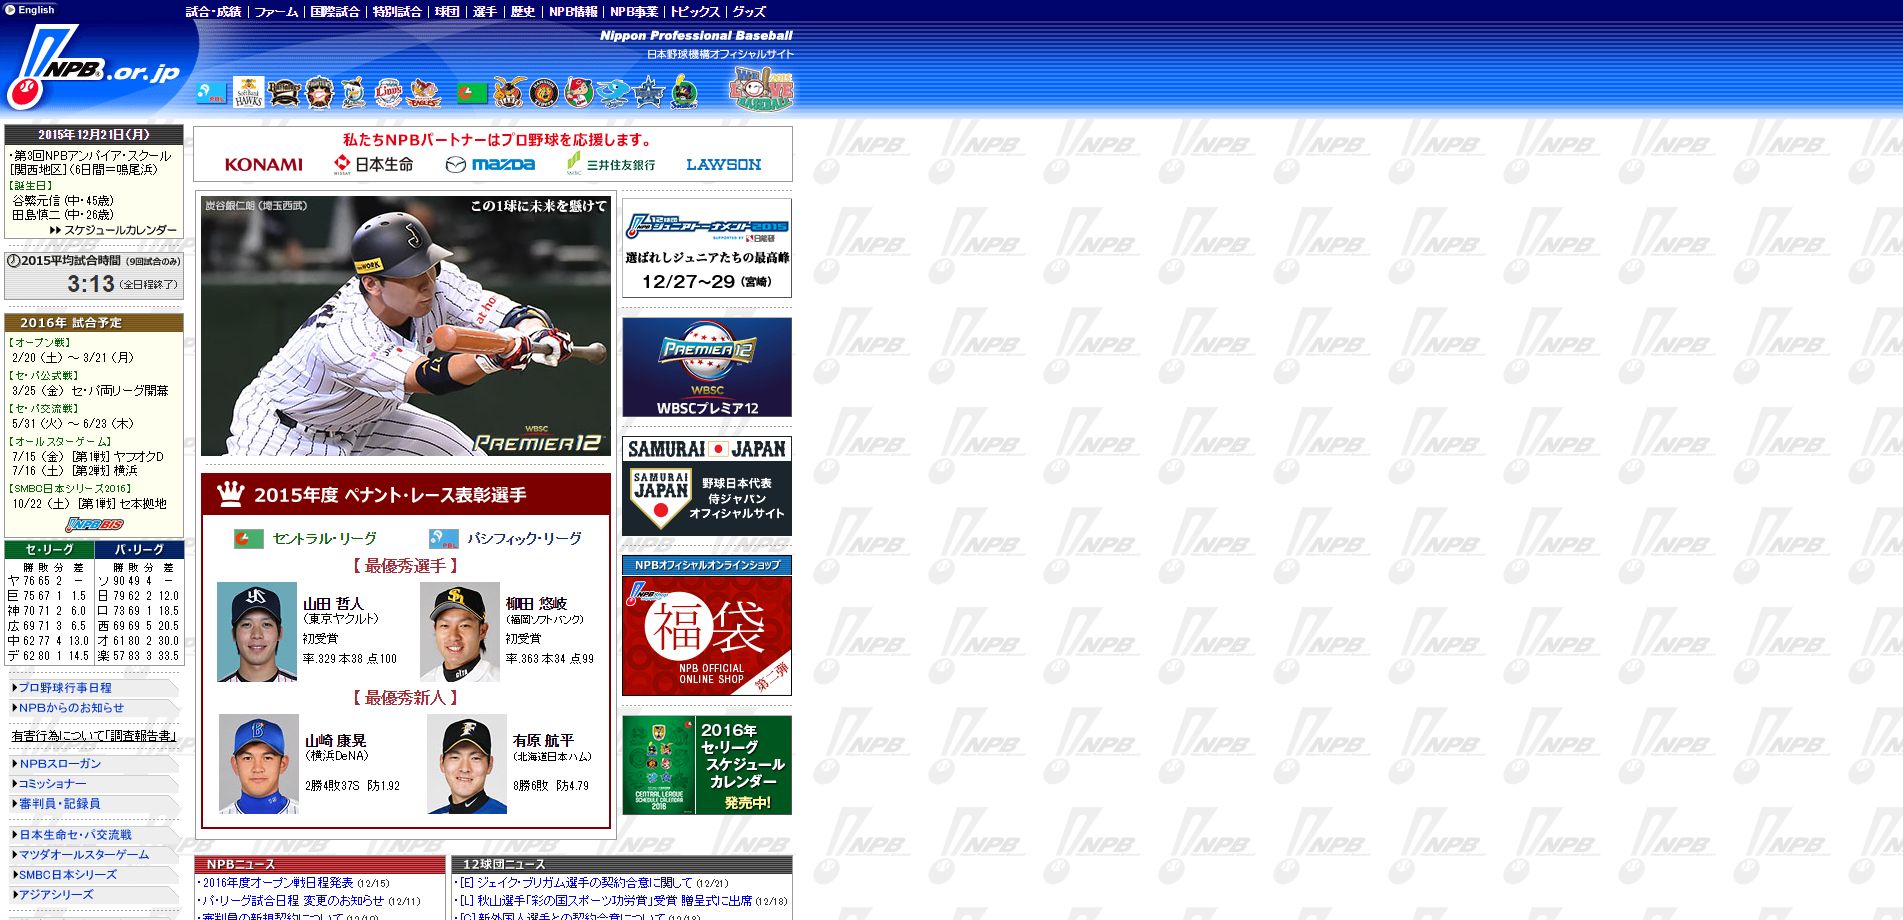Open the Seibu Lions team logo
Viewport: 1903px width, 920px height.
coord(389,93)
